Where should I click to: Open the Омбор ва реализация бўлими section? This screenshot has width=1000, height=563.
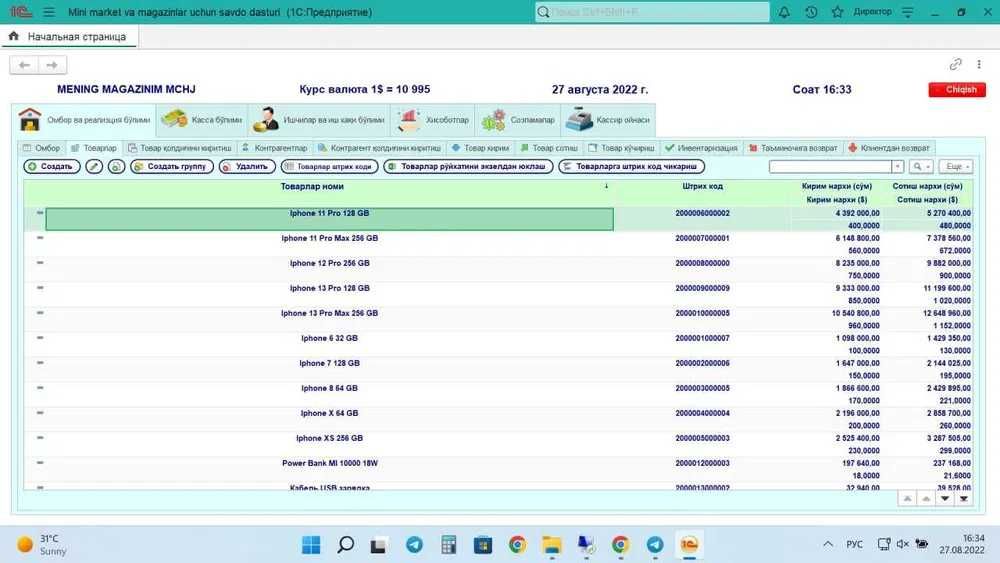tap(84, 120)
